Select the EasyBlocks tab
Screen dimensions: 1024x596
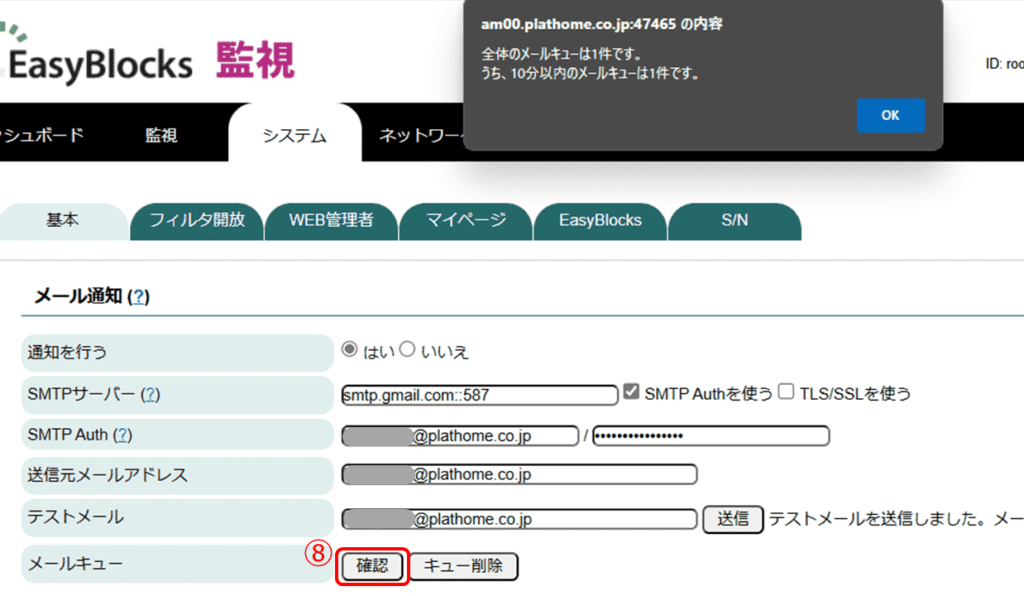600,222
